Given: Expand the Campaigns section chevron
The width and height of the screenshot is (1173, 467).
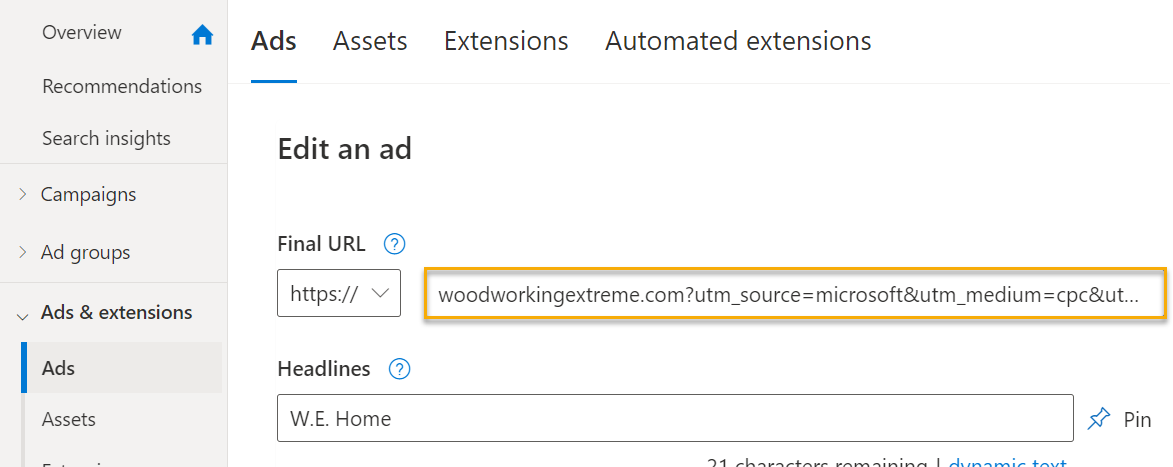Looking at the screenshot, I should click(x=23, y=195).
